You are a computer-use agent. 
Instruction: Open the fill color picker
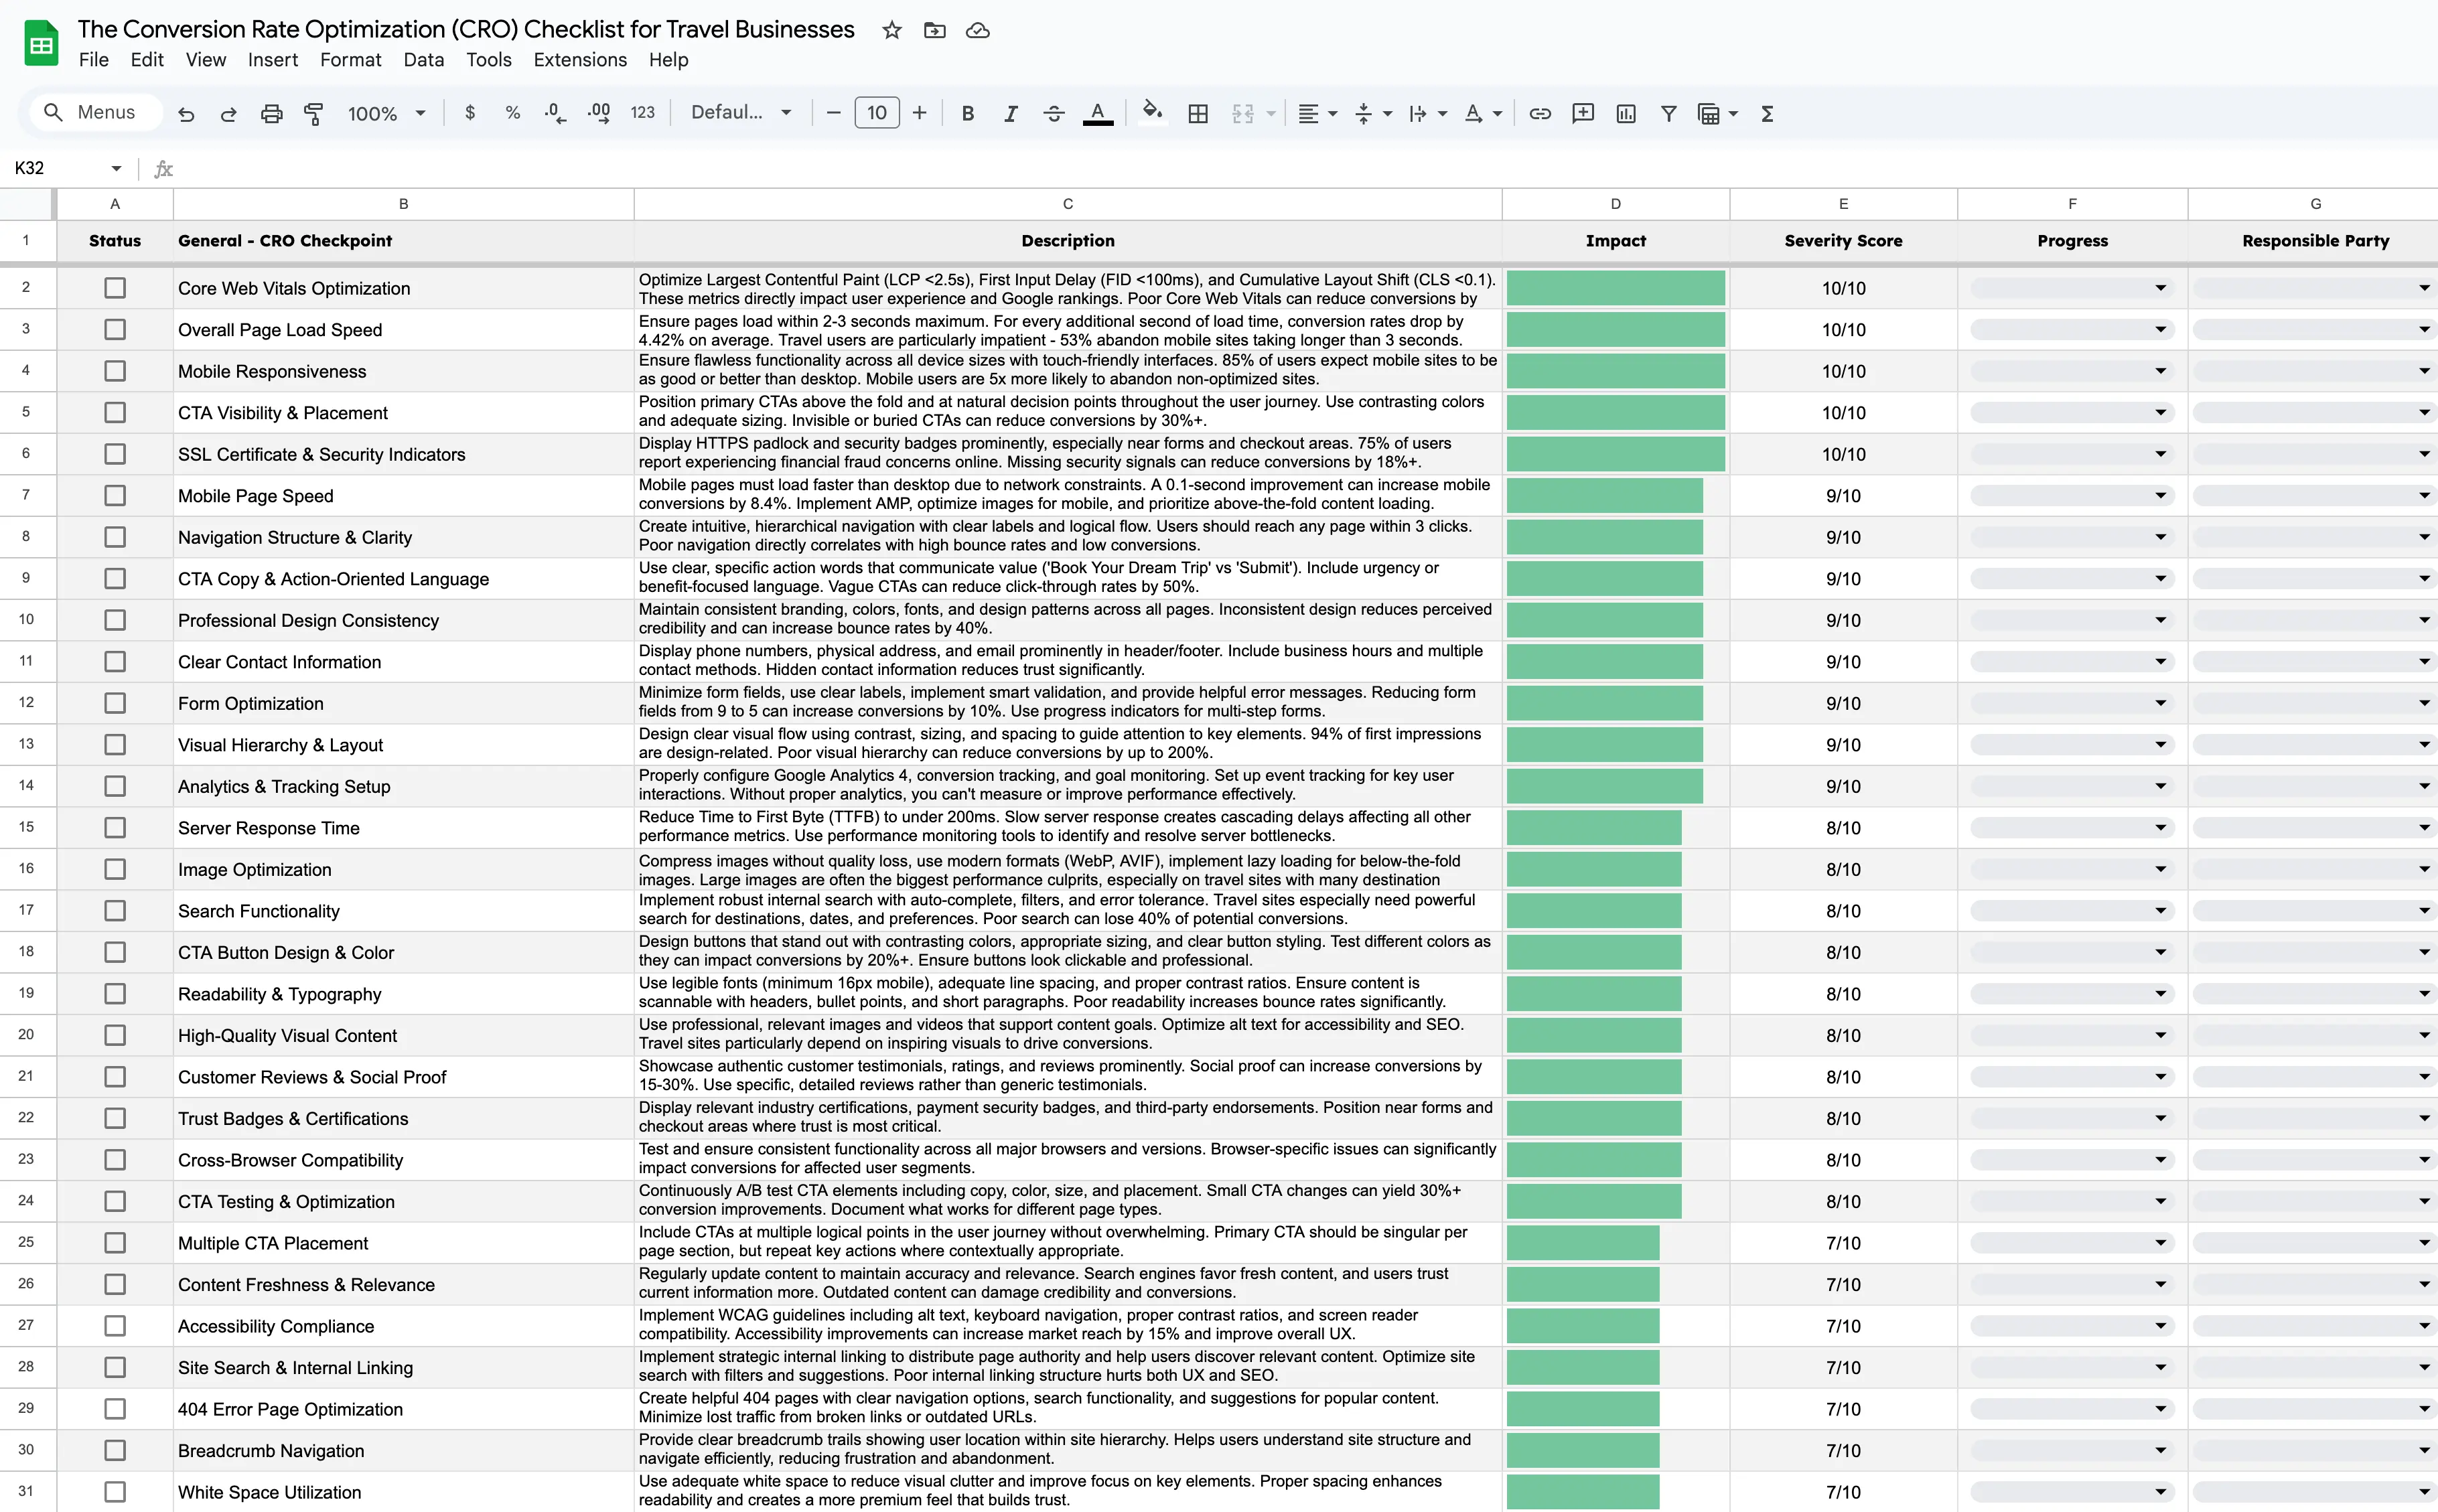[x=1152, y=112]
